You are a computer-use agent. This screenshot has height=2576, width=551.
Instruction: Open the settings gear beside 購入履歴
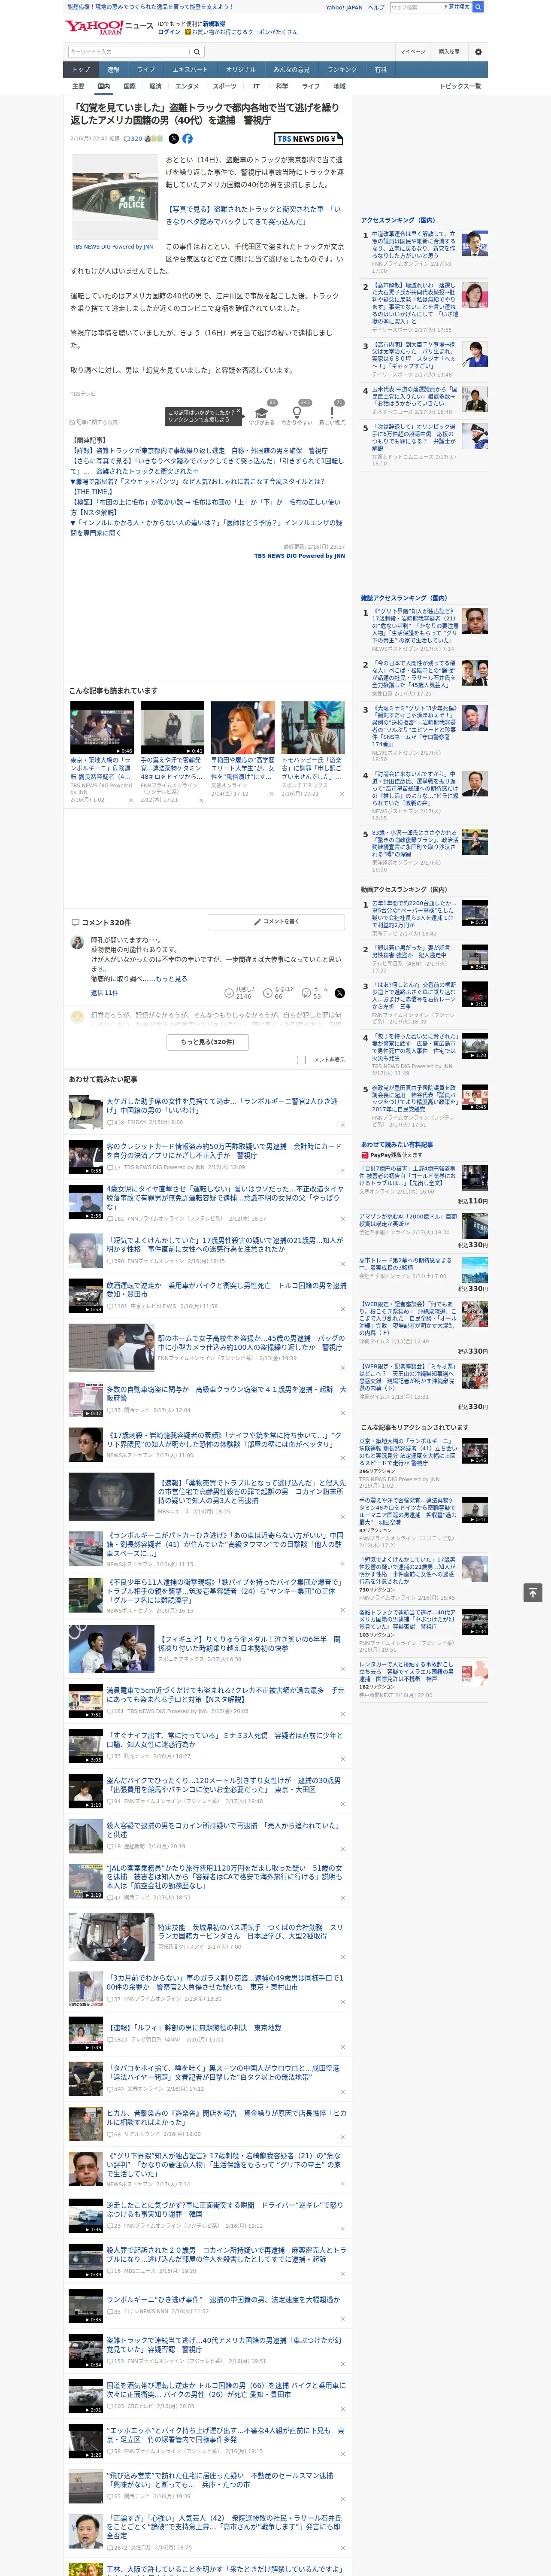(x=478, y=51)
